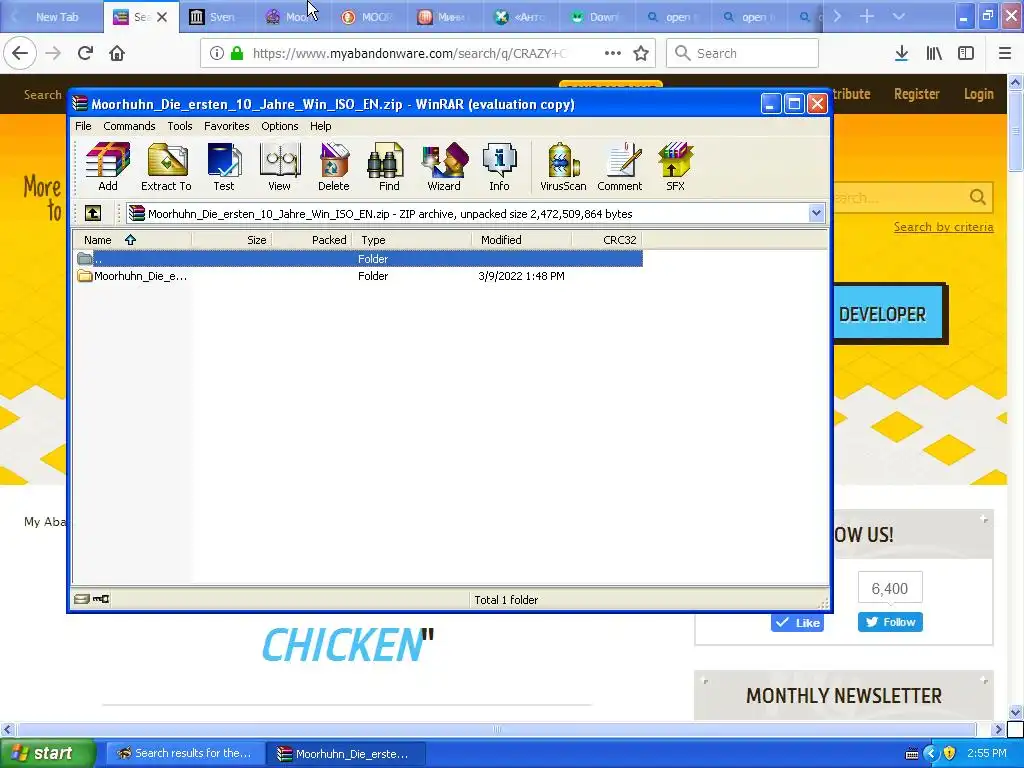This screenshot has height=768, width=1024.
Task: Click the Facebook Like button
Action: pos(797,622)
